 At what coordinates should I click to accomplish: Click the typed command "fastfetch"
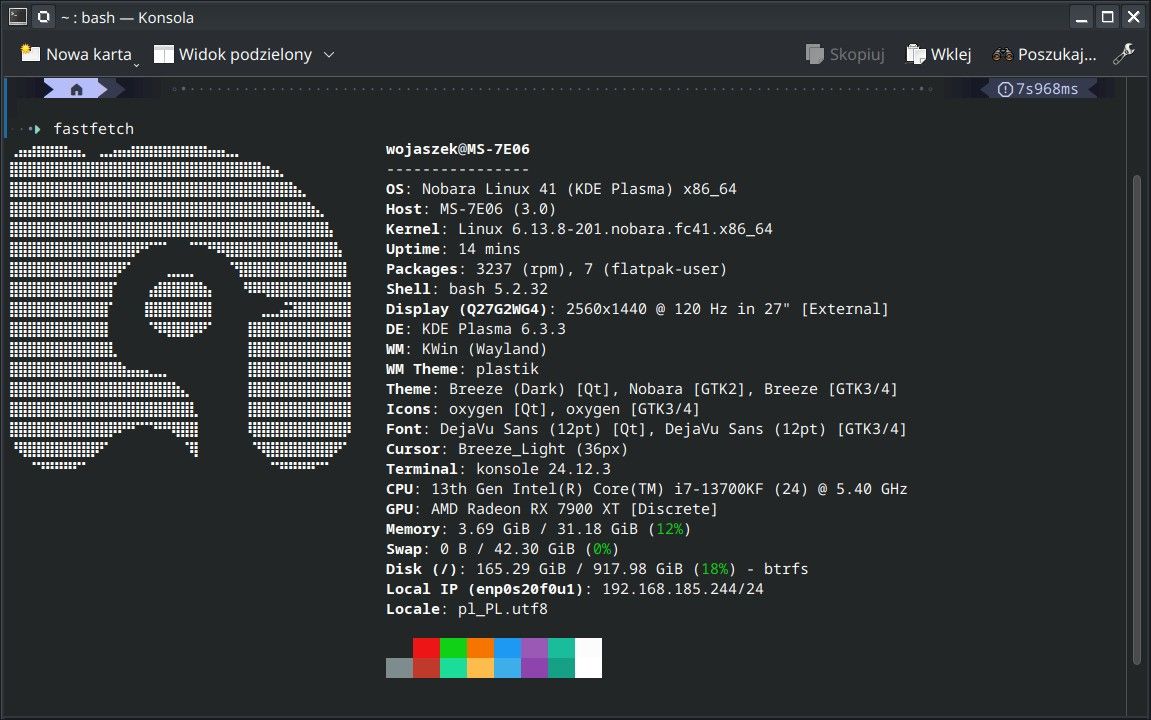click(x=94, y=129)
